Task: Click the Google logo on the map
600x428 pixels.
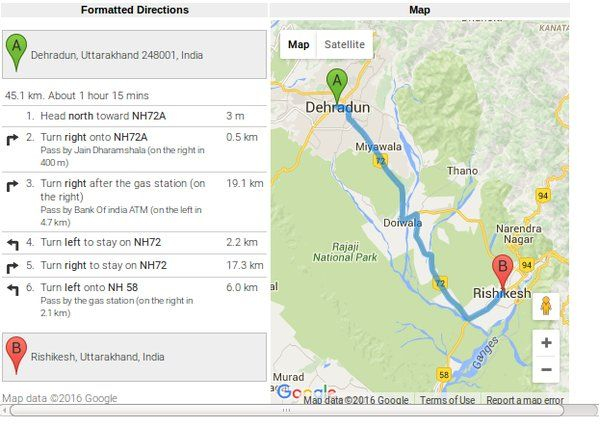Action: click(306, 392)
